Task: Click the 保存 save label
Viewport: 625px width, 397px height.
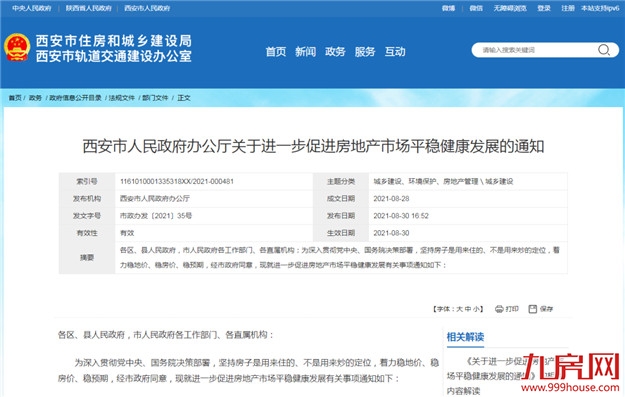Action: coord(546,309)
